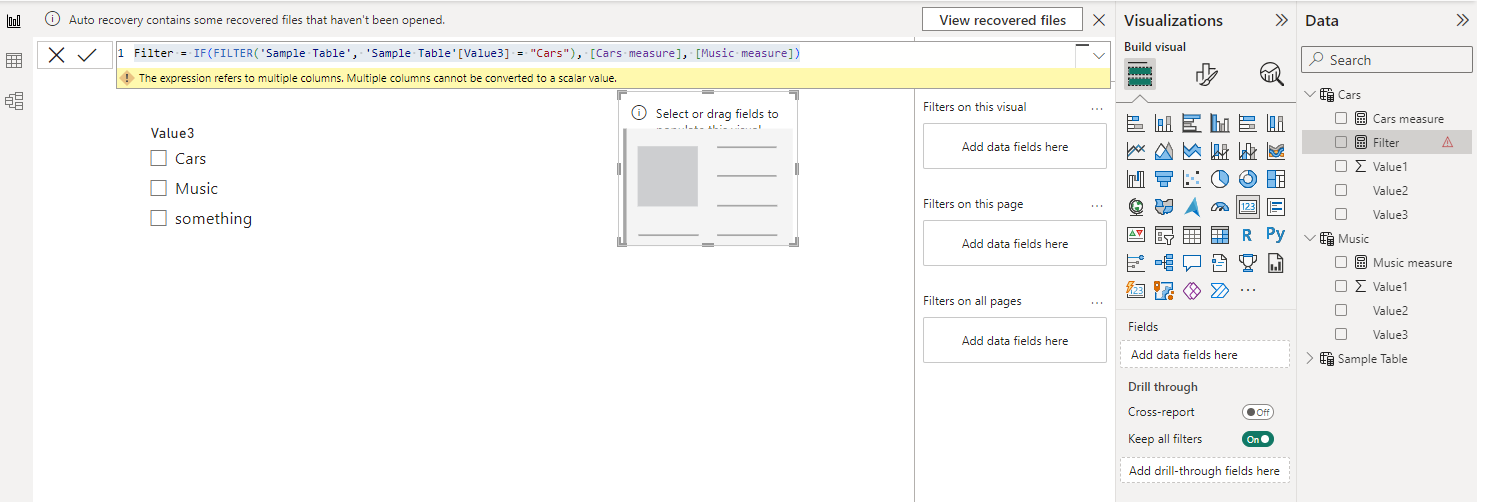This screenshot has height=502, width=1504.
Task: Choose Multi-row card visual
Action: [1276, 208]
